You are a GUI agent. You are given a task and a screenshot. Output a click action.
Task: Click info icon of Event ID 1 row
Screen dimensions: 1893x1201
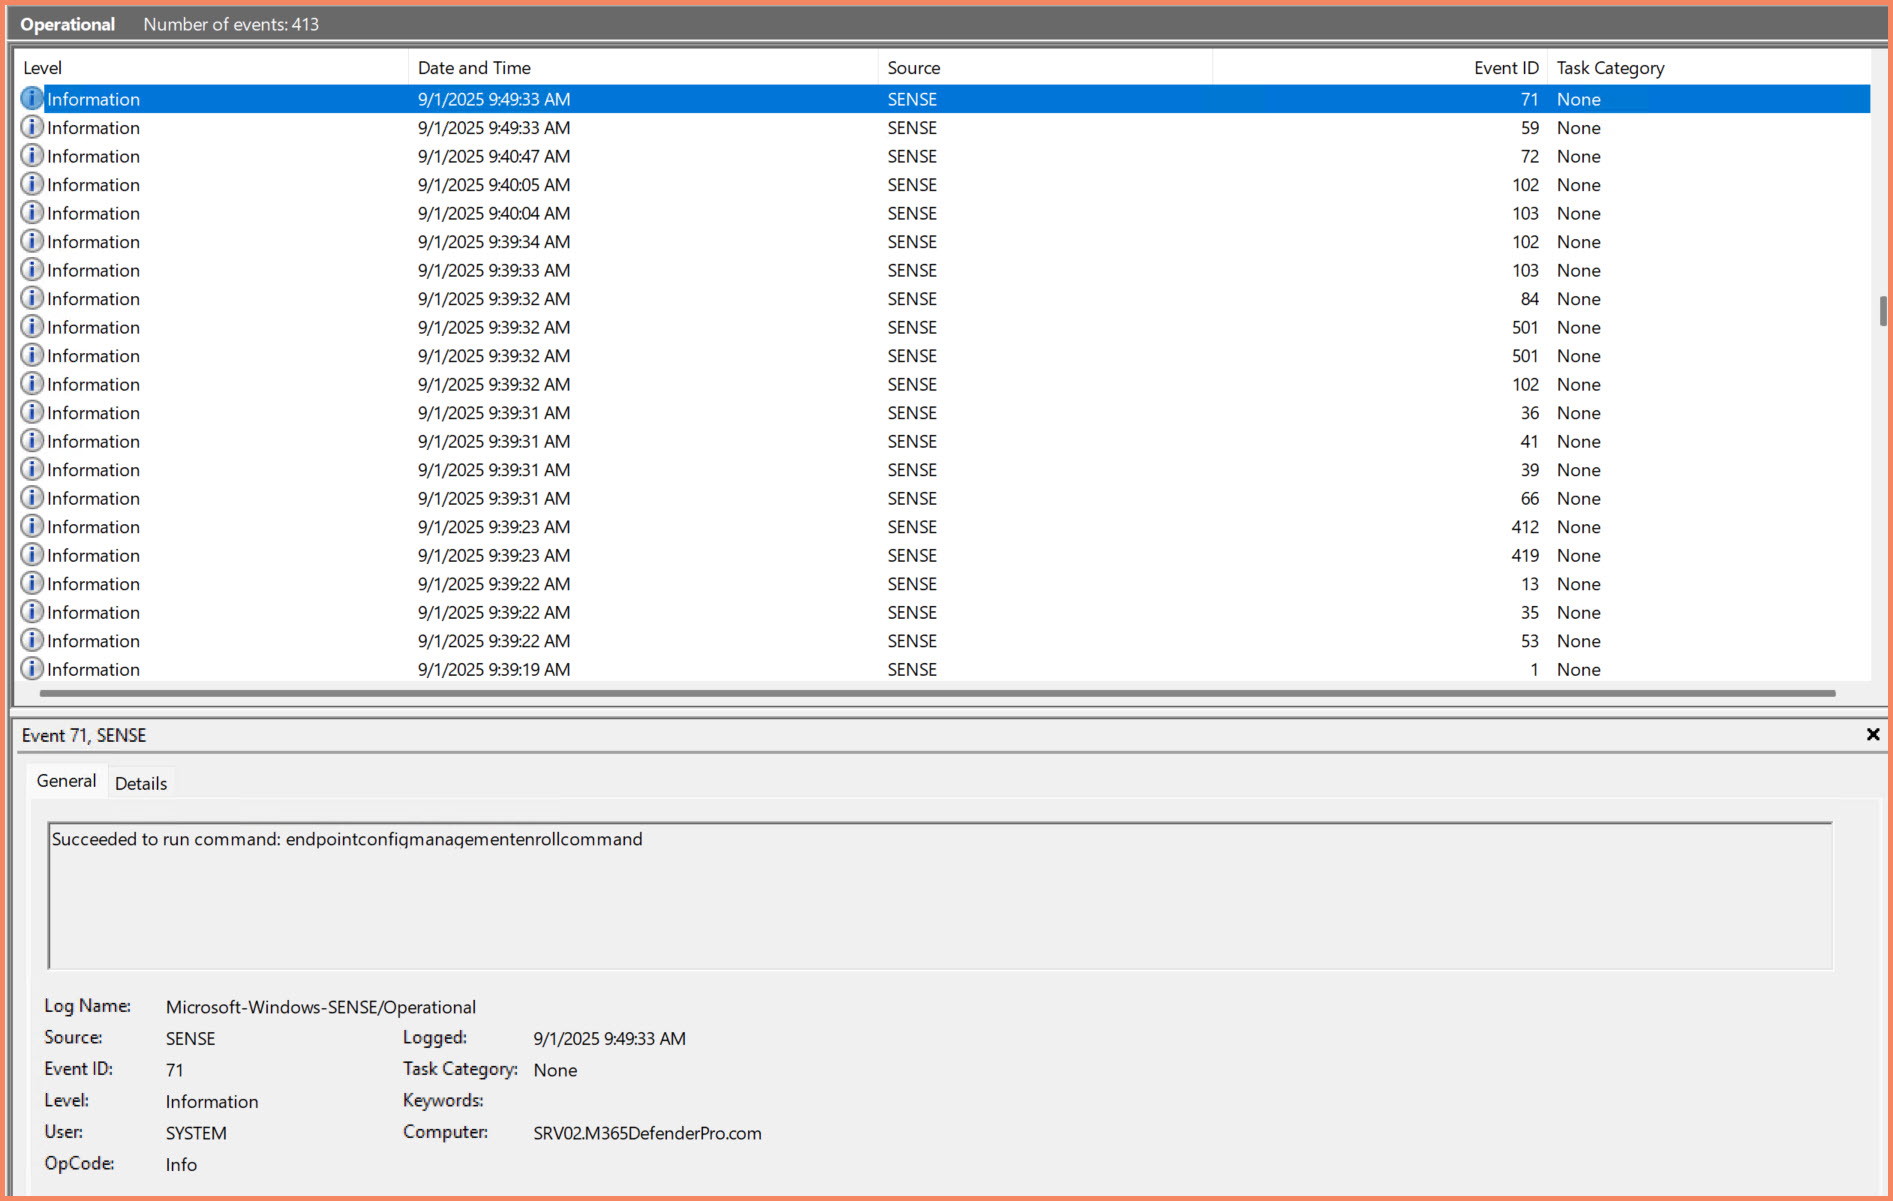(x=32, y=669)
